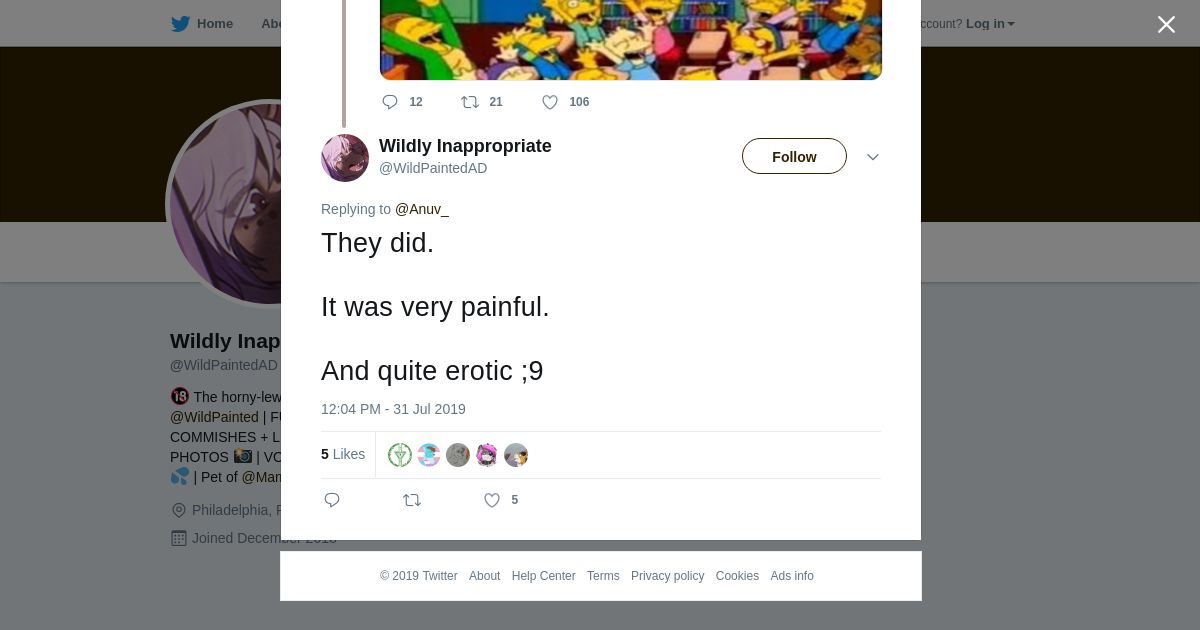Like the tweet with 5 likes
Viewport: 1200px width, 630px height.
[x=492, y=500]
